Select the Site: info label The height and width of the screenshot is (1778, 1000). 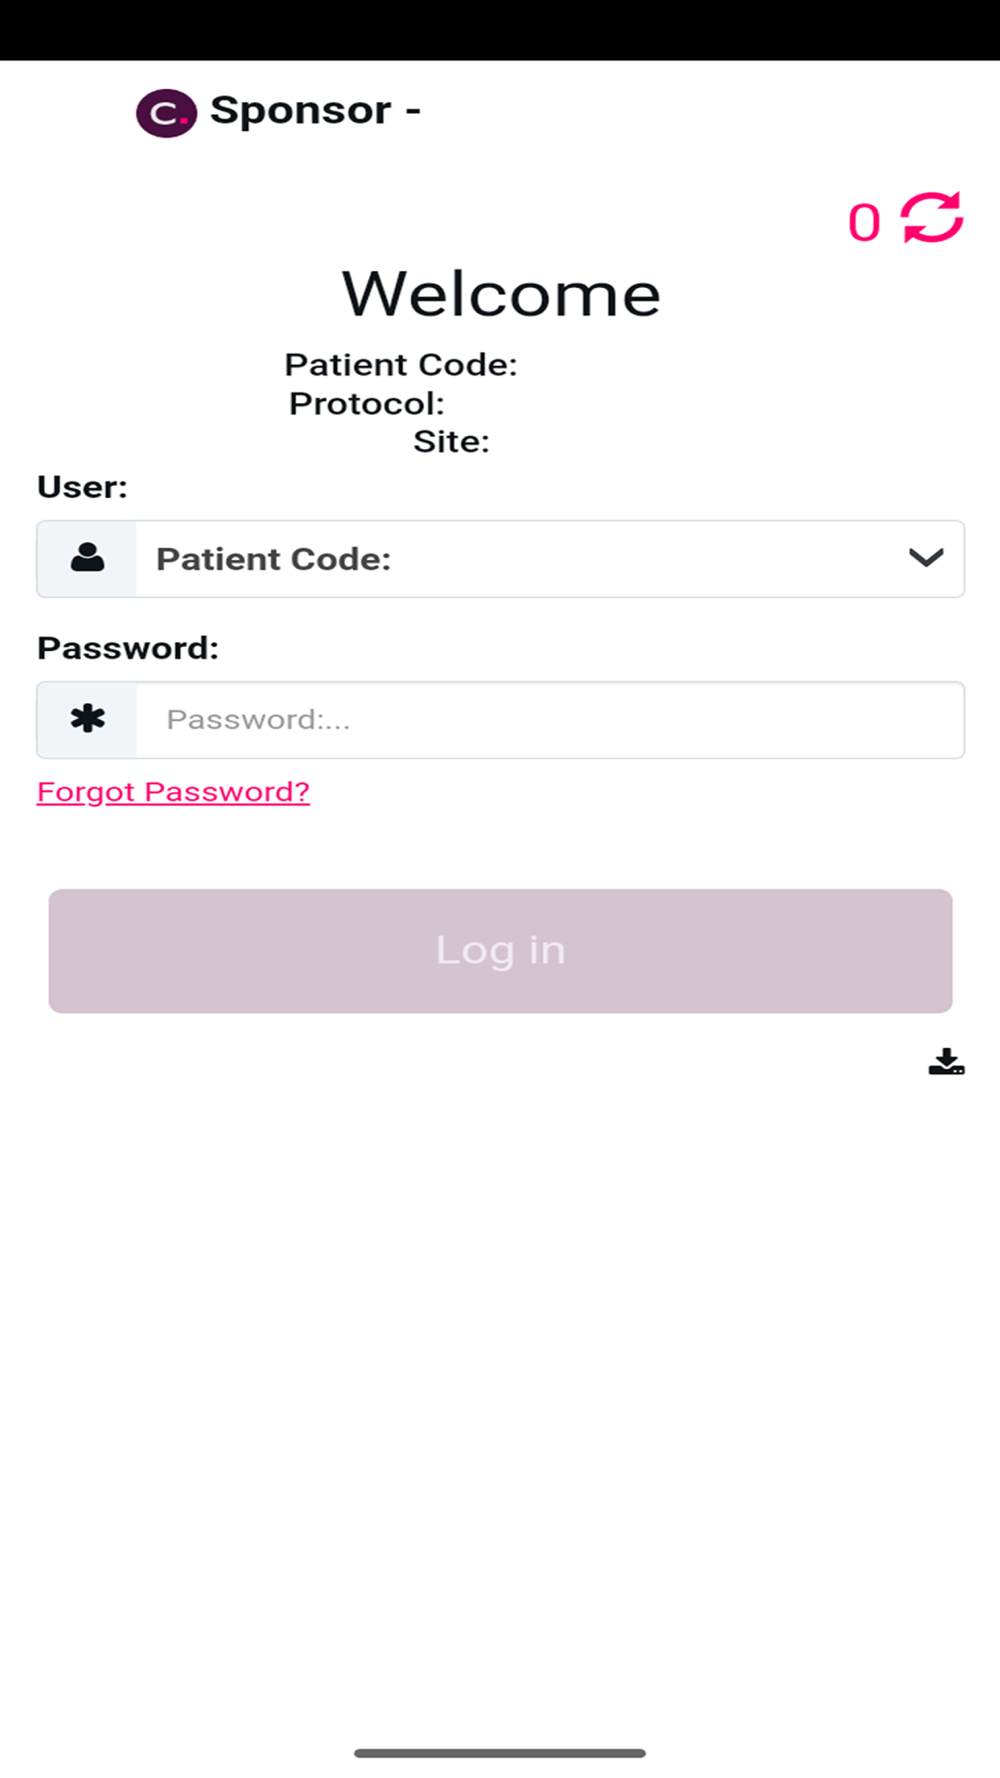point(452,442)
